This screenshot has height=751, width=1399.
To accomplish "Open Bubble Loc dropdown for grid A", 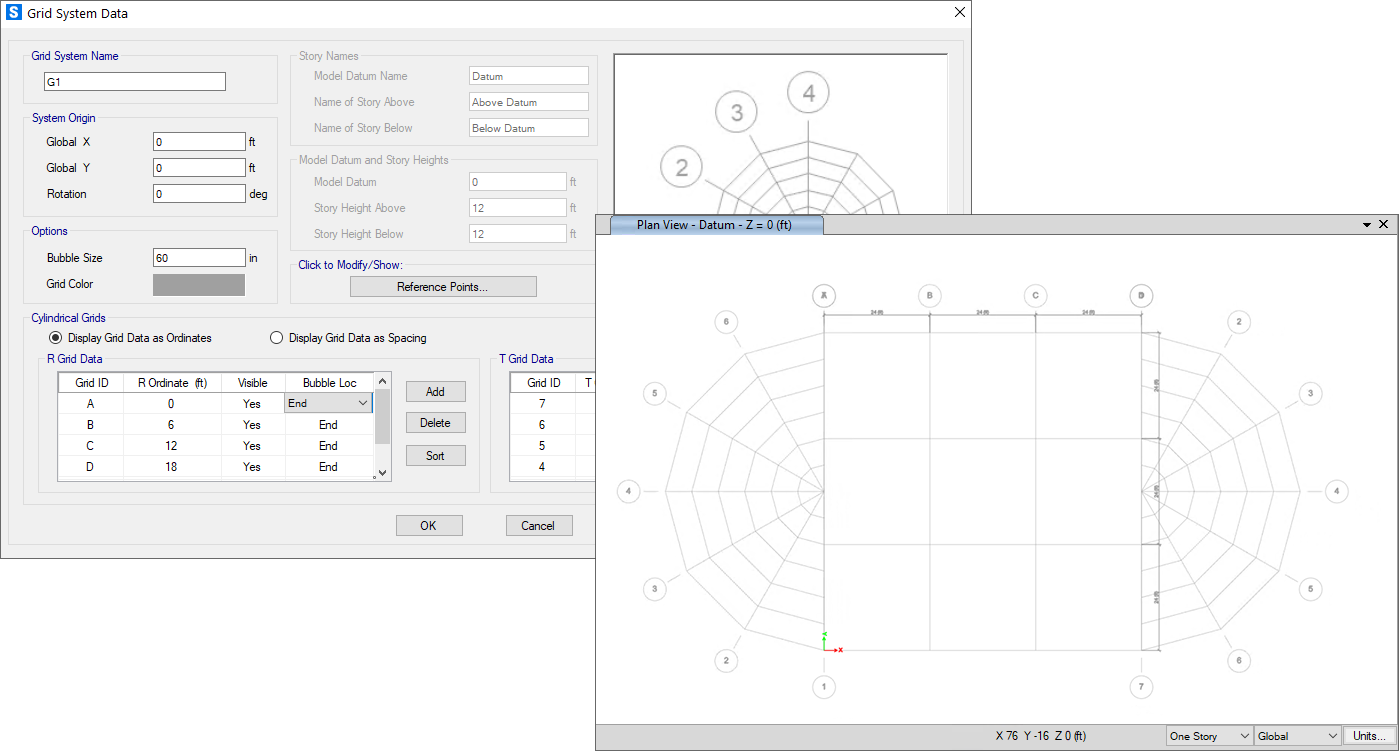I will (x=362, y=403).
